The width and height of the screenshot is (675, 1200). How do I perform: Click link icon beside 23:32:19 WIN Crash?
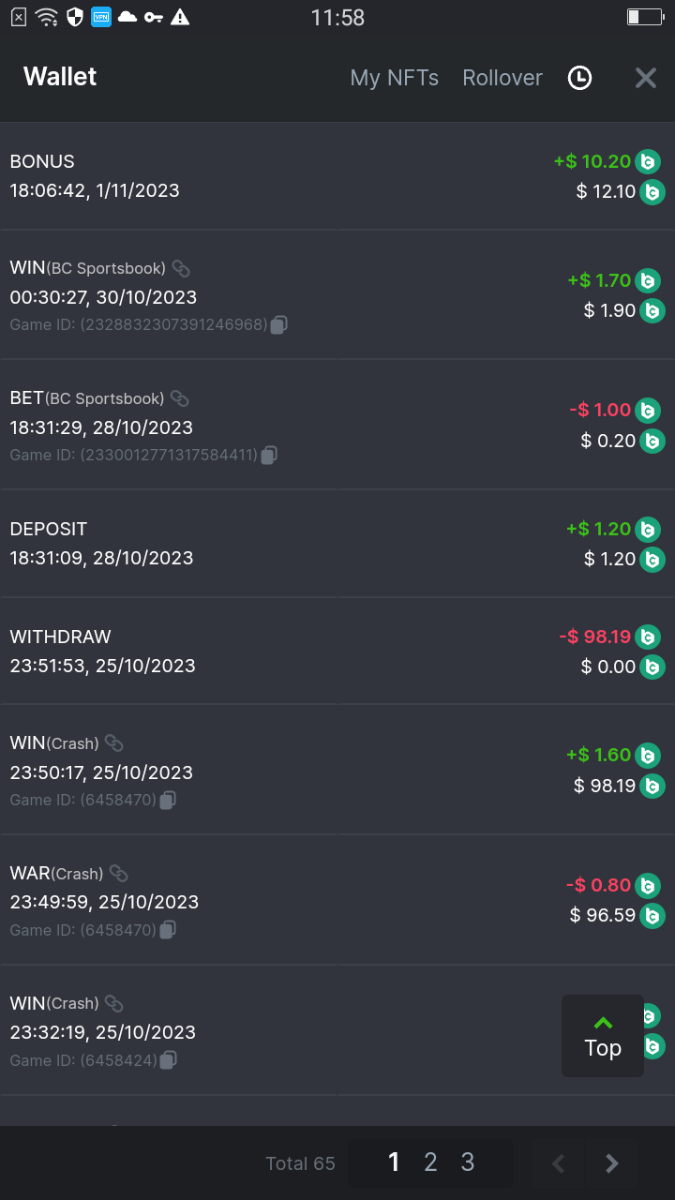[x=115, y=1003]
